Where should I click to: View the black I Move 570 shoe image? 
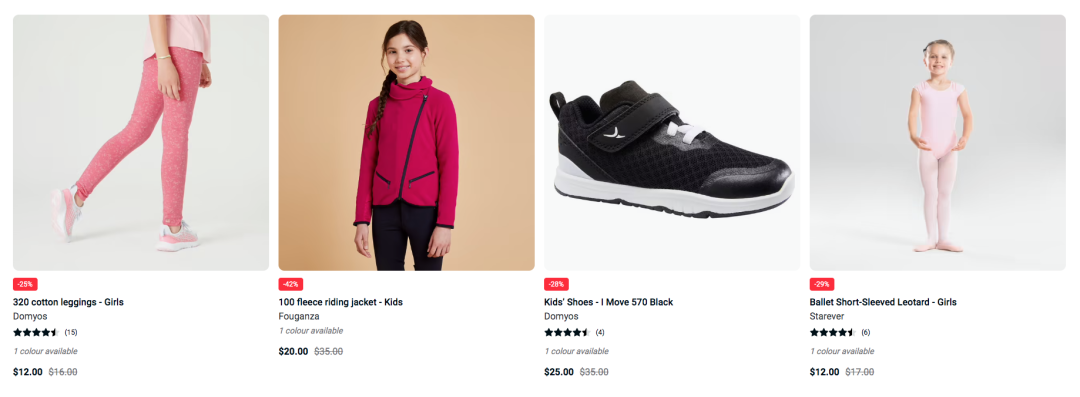pos(672,143)
